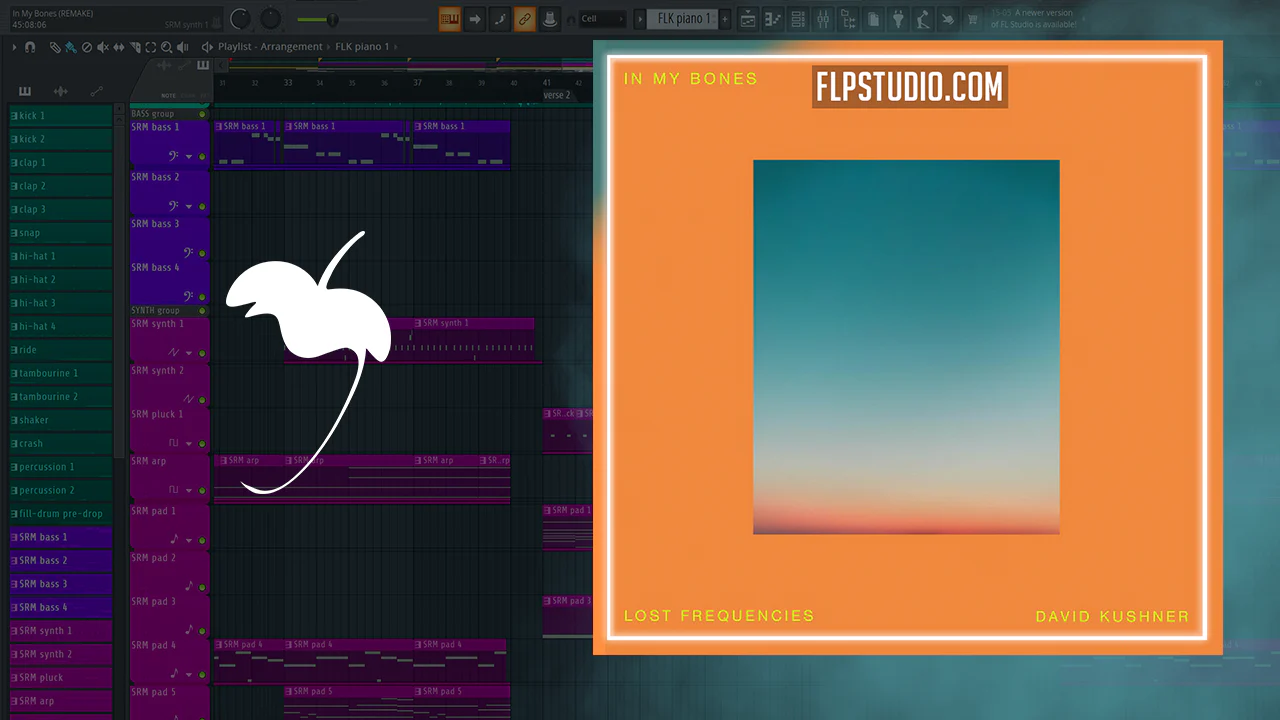The image size is (1280, 720).
Task: Expand SRM bass 2 track dropdown arrow
Action: (189, 207)
